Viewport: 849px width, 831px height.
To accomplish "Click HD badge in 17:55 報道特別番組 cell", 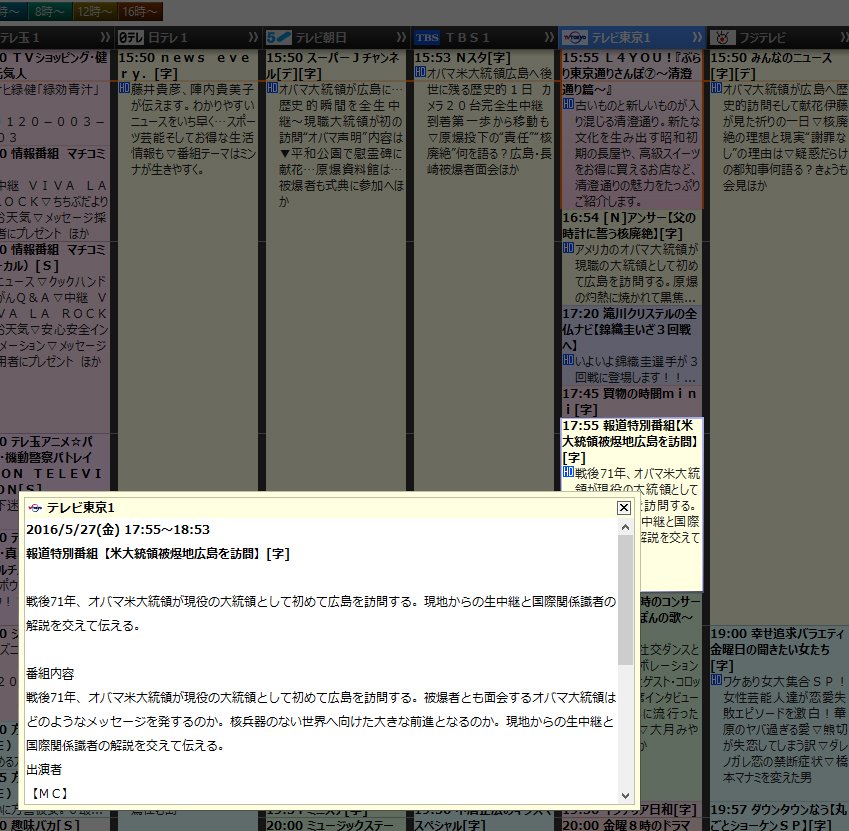I will point(568,472).
